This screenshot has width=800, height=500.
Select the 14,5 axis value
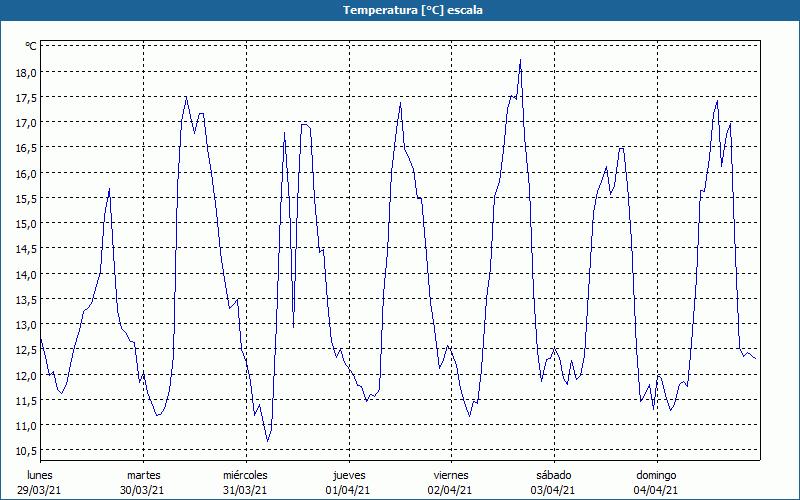click(26, 249)
